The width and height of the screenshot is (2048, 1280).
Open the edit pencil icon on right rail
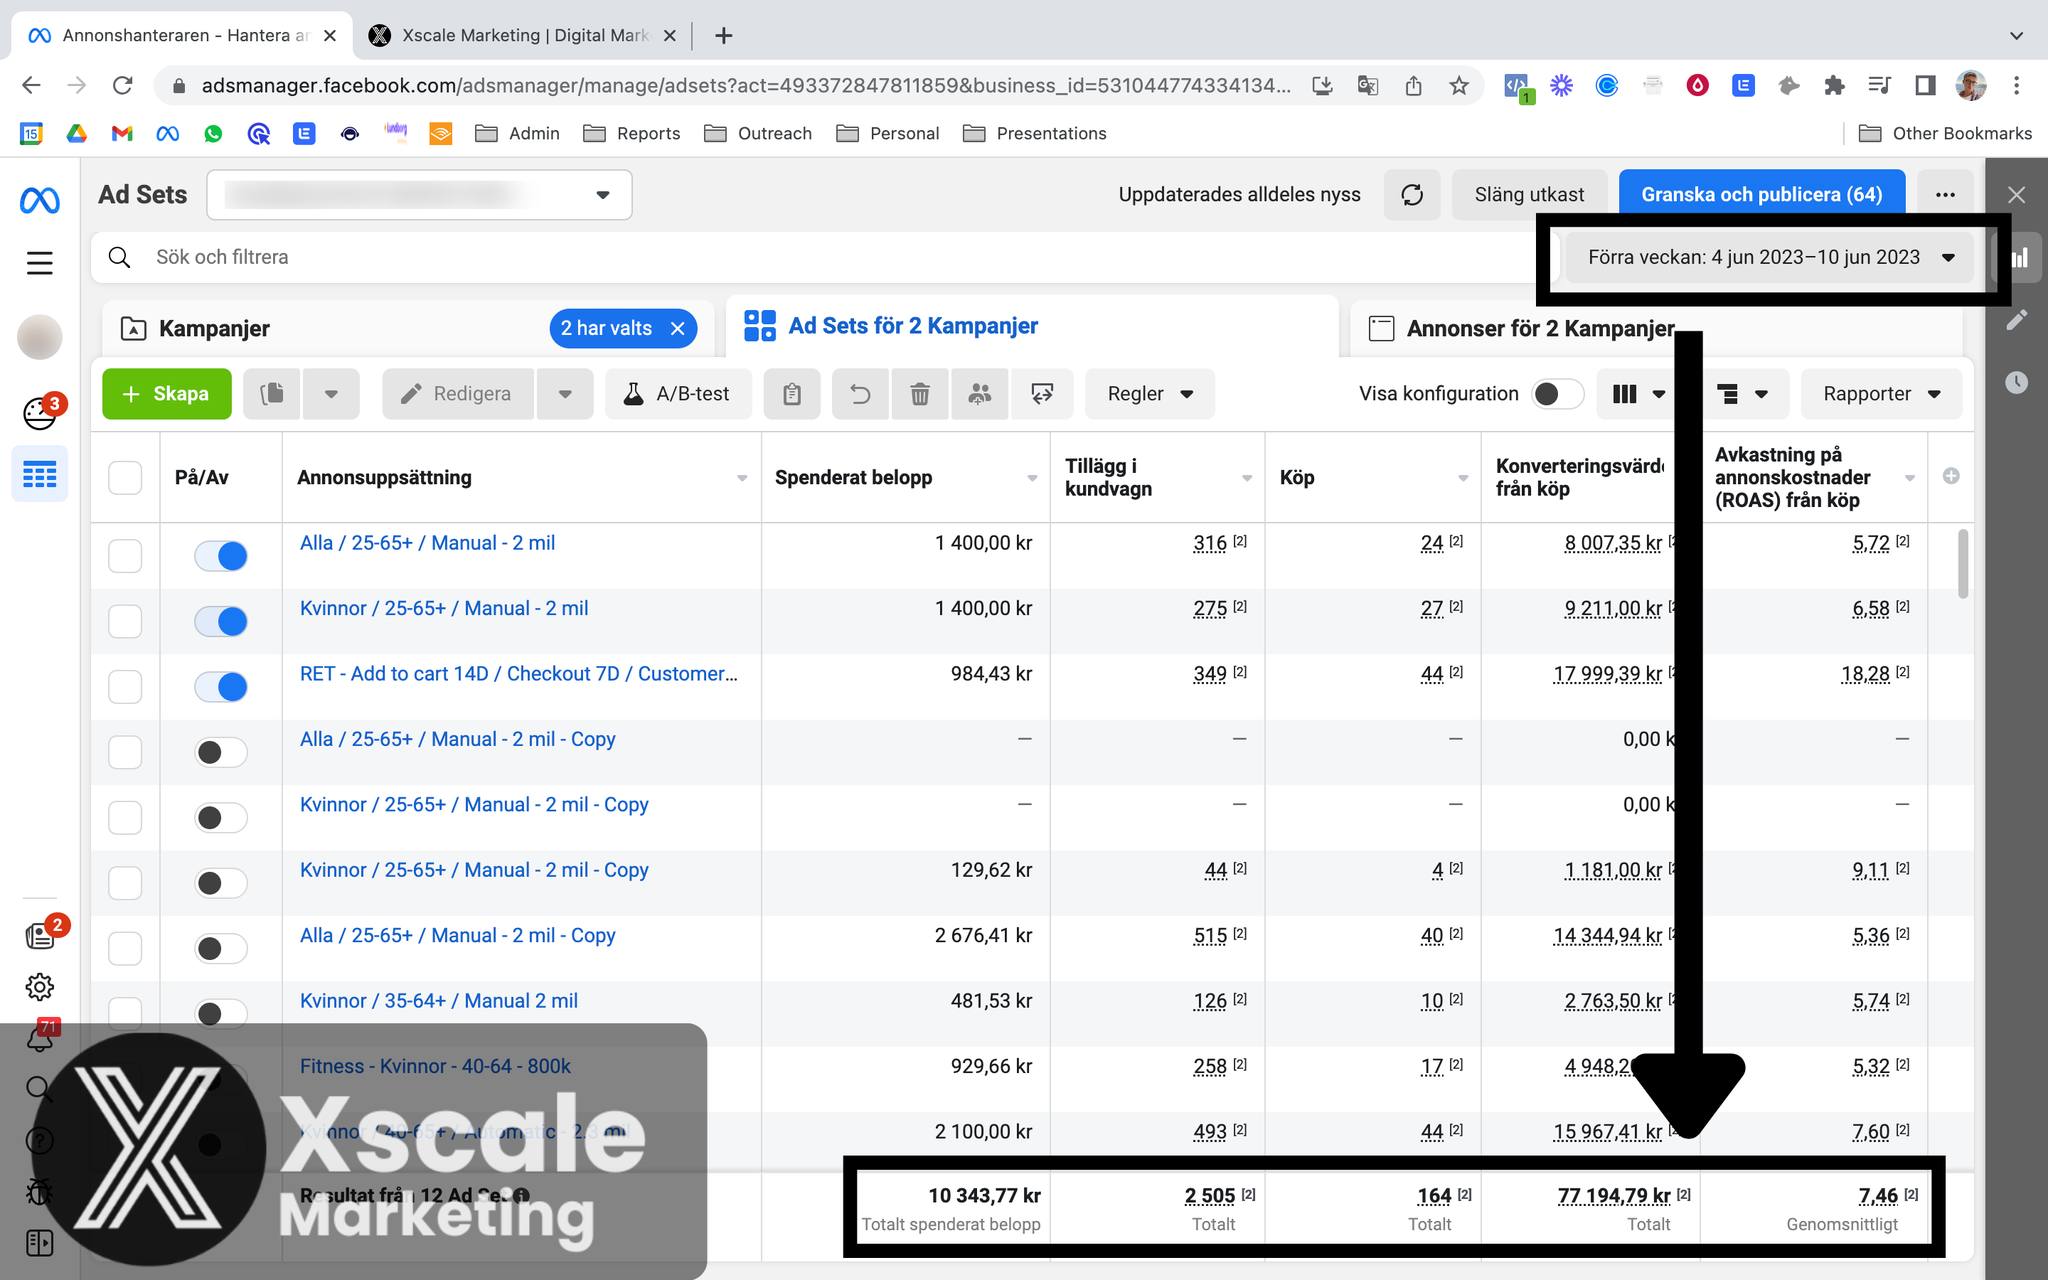click(x=2017, y=320)
